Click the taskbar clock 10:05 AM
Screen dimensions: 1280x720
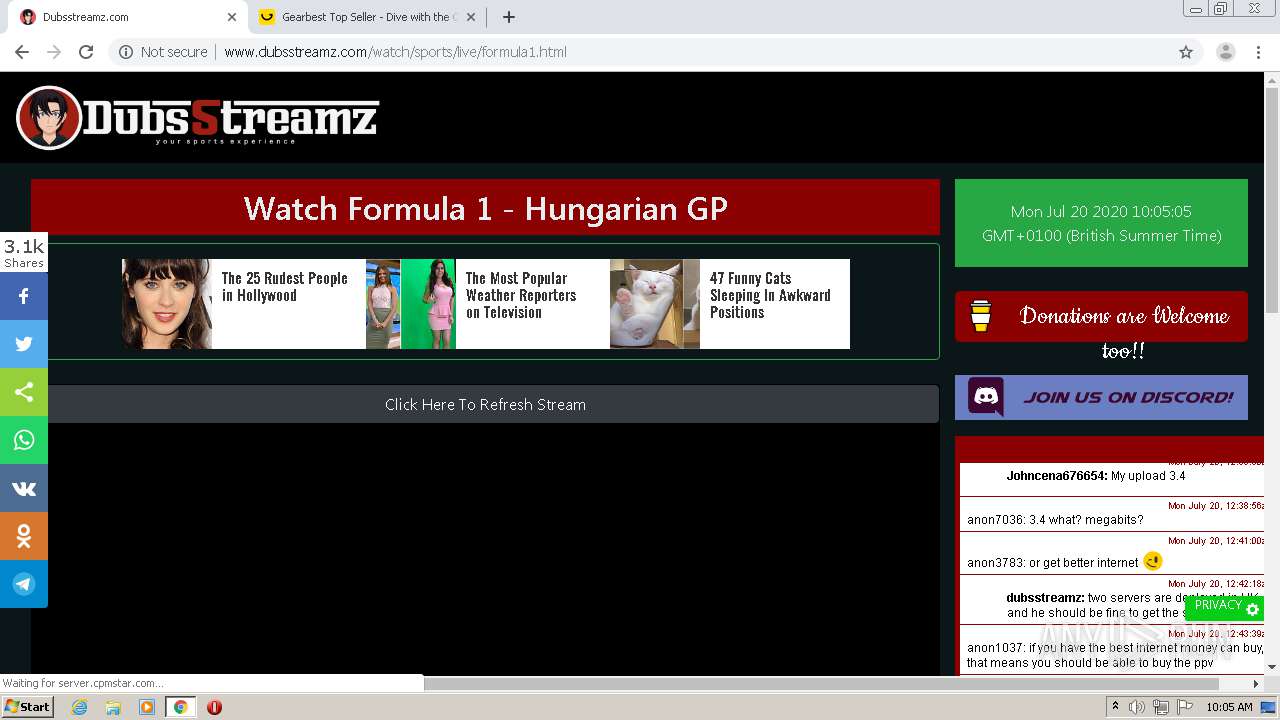(1229, 707)
